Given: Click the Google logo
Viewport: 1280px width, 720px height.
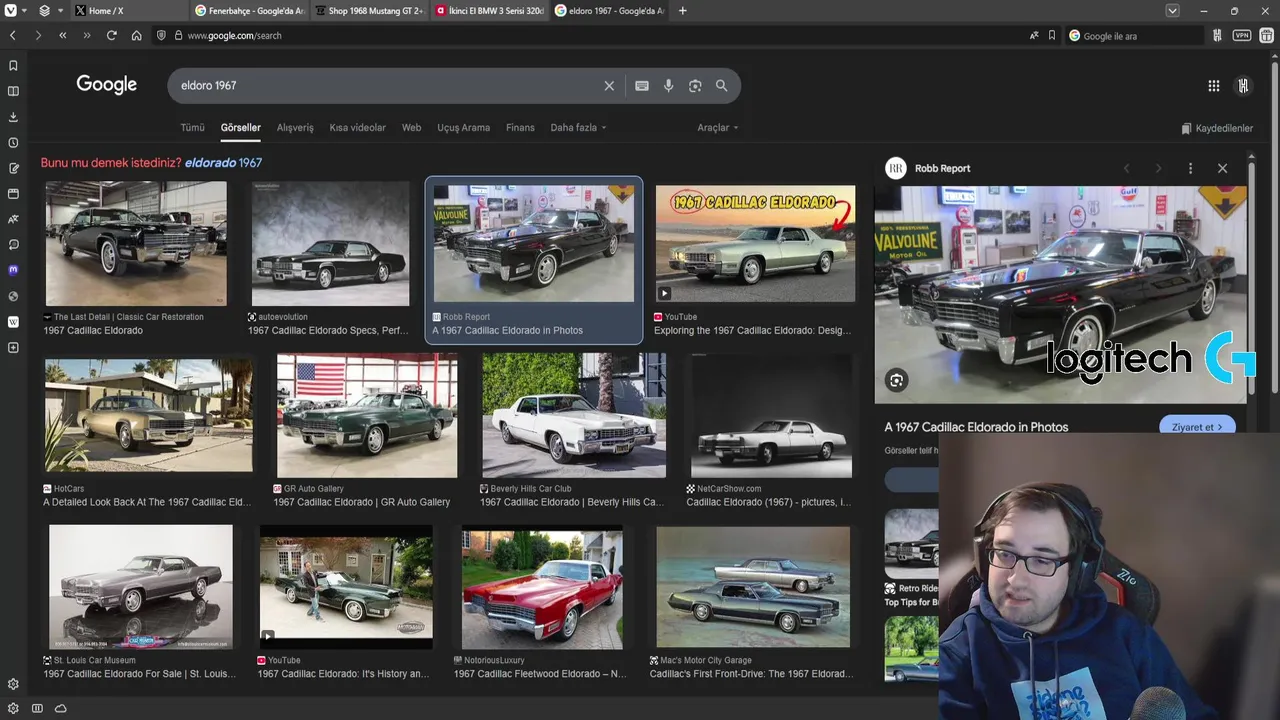Looking at the screenshot, I should 107,85.
